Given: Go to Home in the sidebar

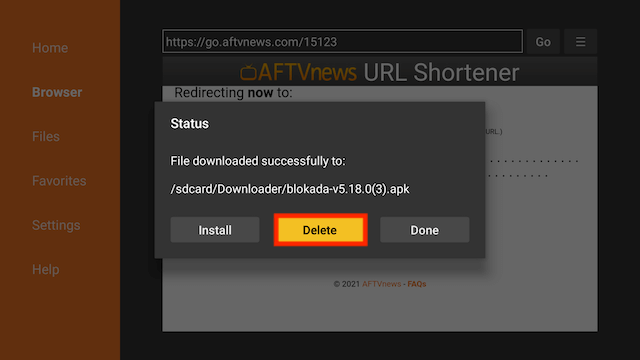Looking at the screenshot, I should (x=50, y=48).
